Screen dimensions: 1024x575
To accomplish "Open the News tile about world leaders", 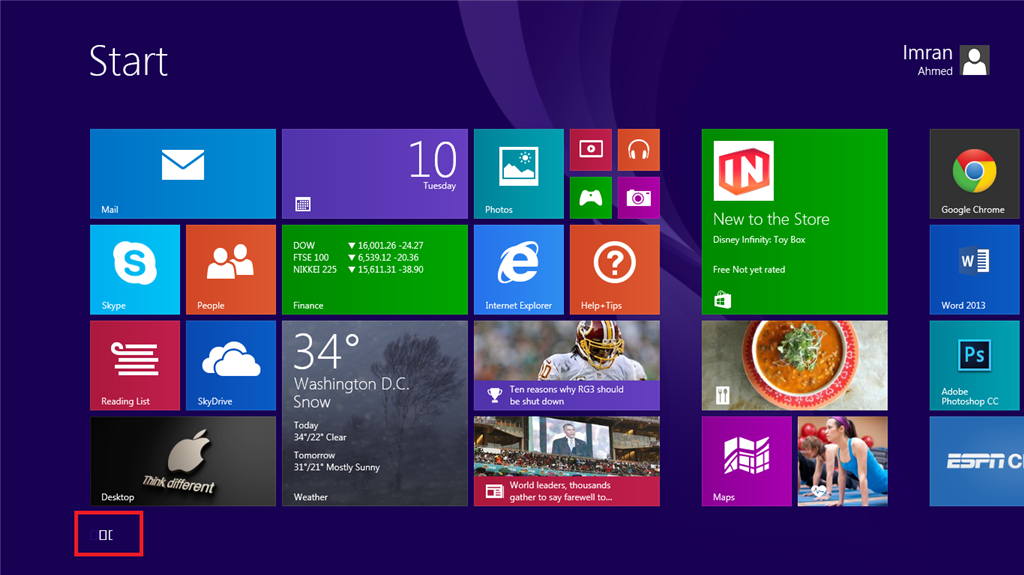I will click(x=567, y=461).
